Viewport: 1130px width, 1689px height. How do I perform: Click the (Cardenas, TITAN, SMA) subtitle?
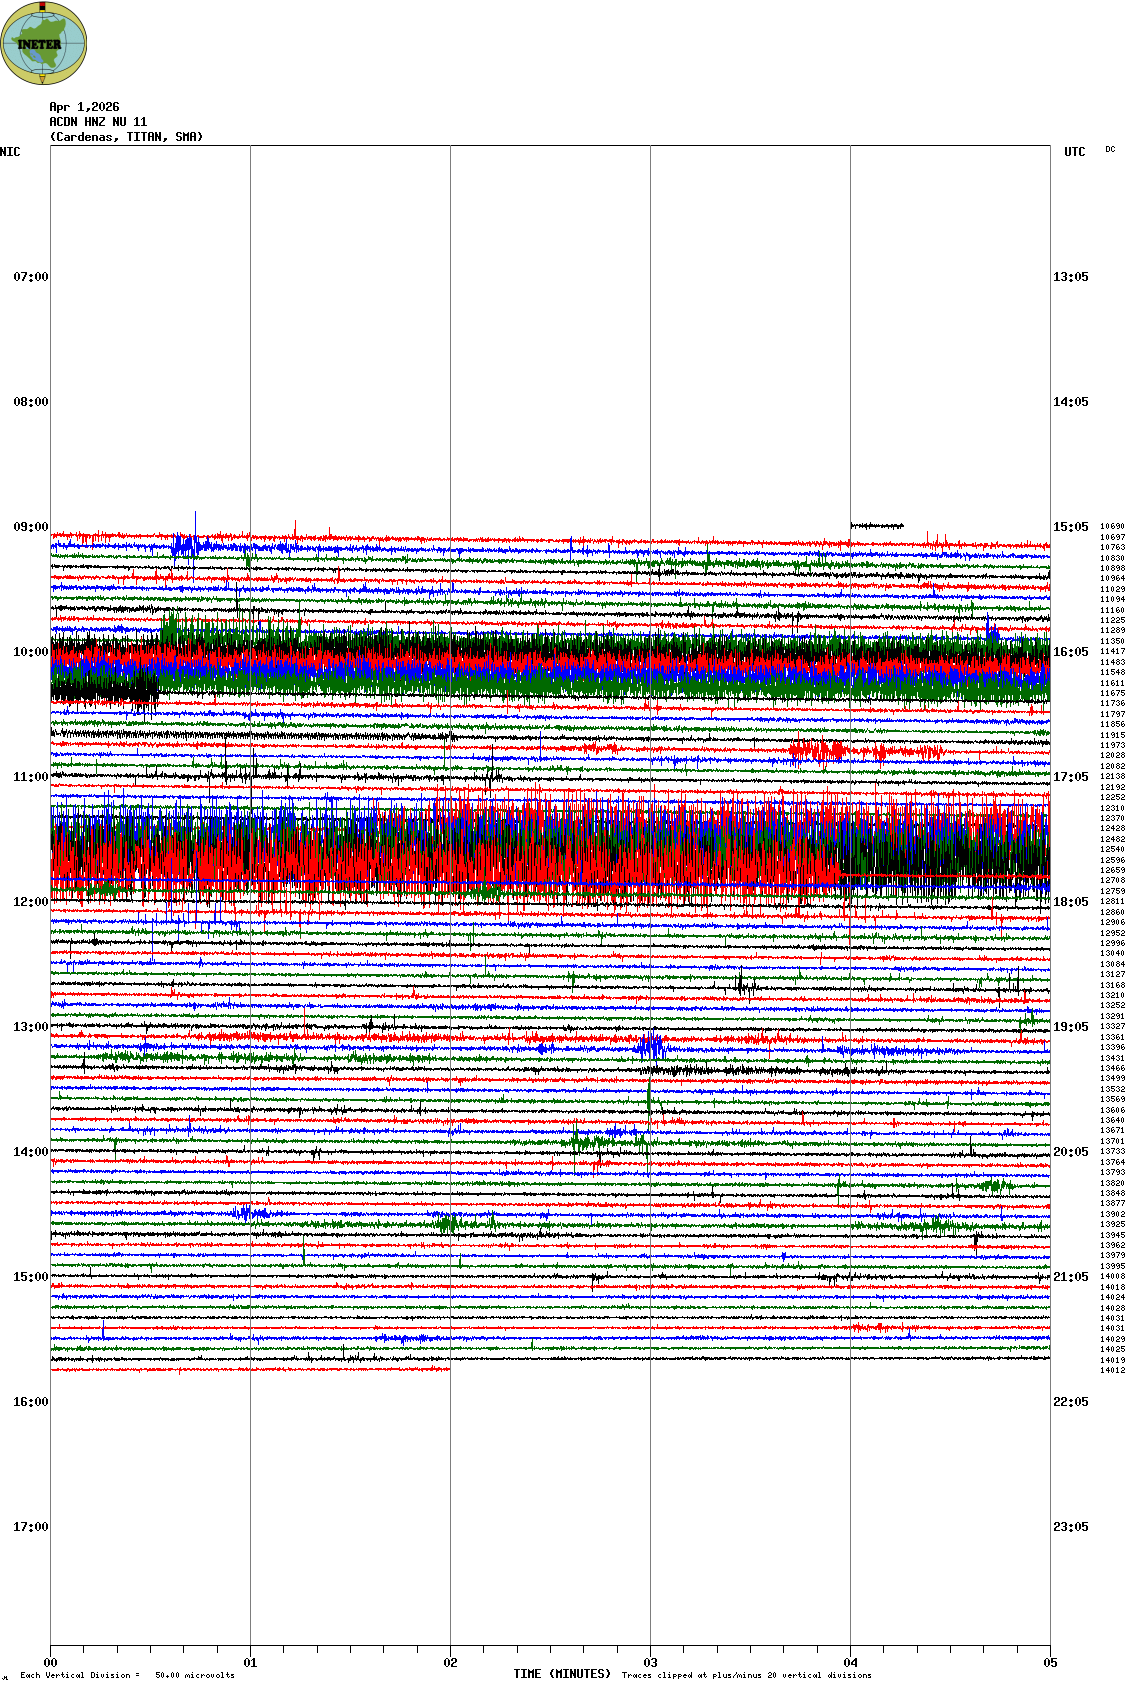coord(126,137)
